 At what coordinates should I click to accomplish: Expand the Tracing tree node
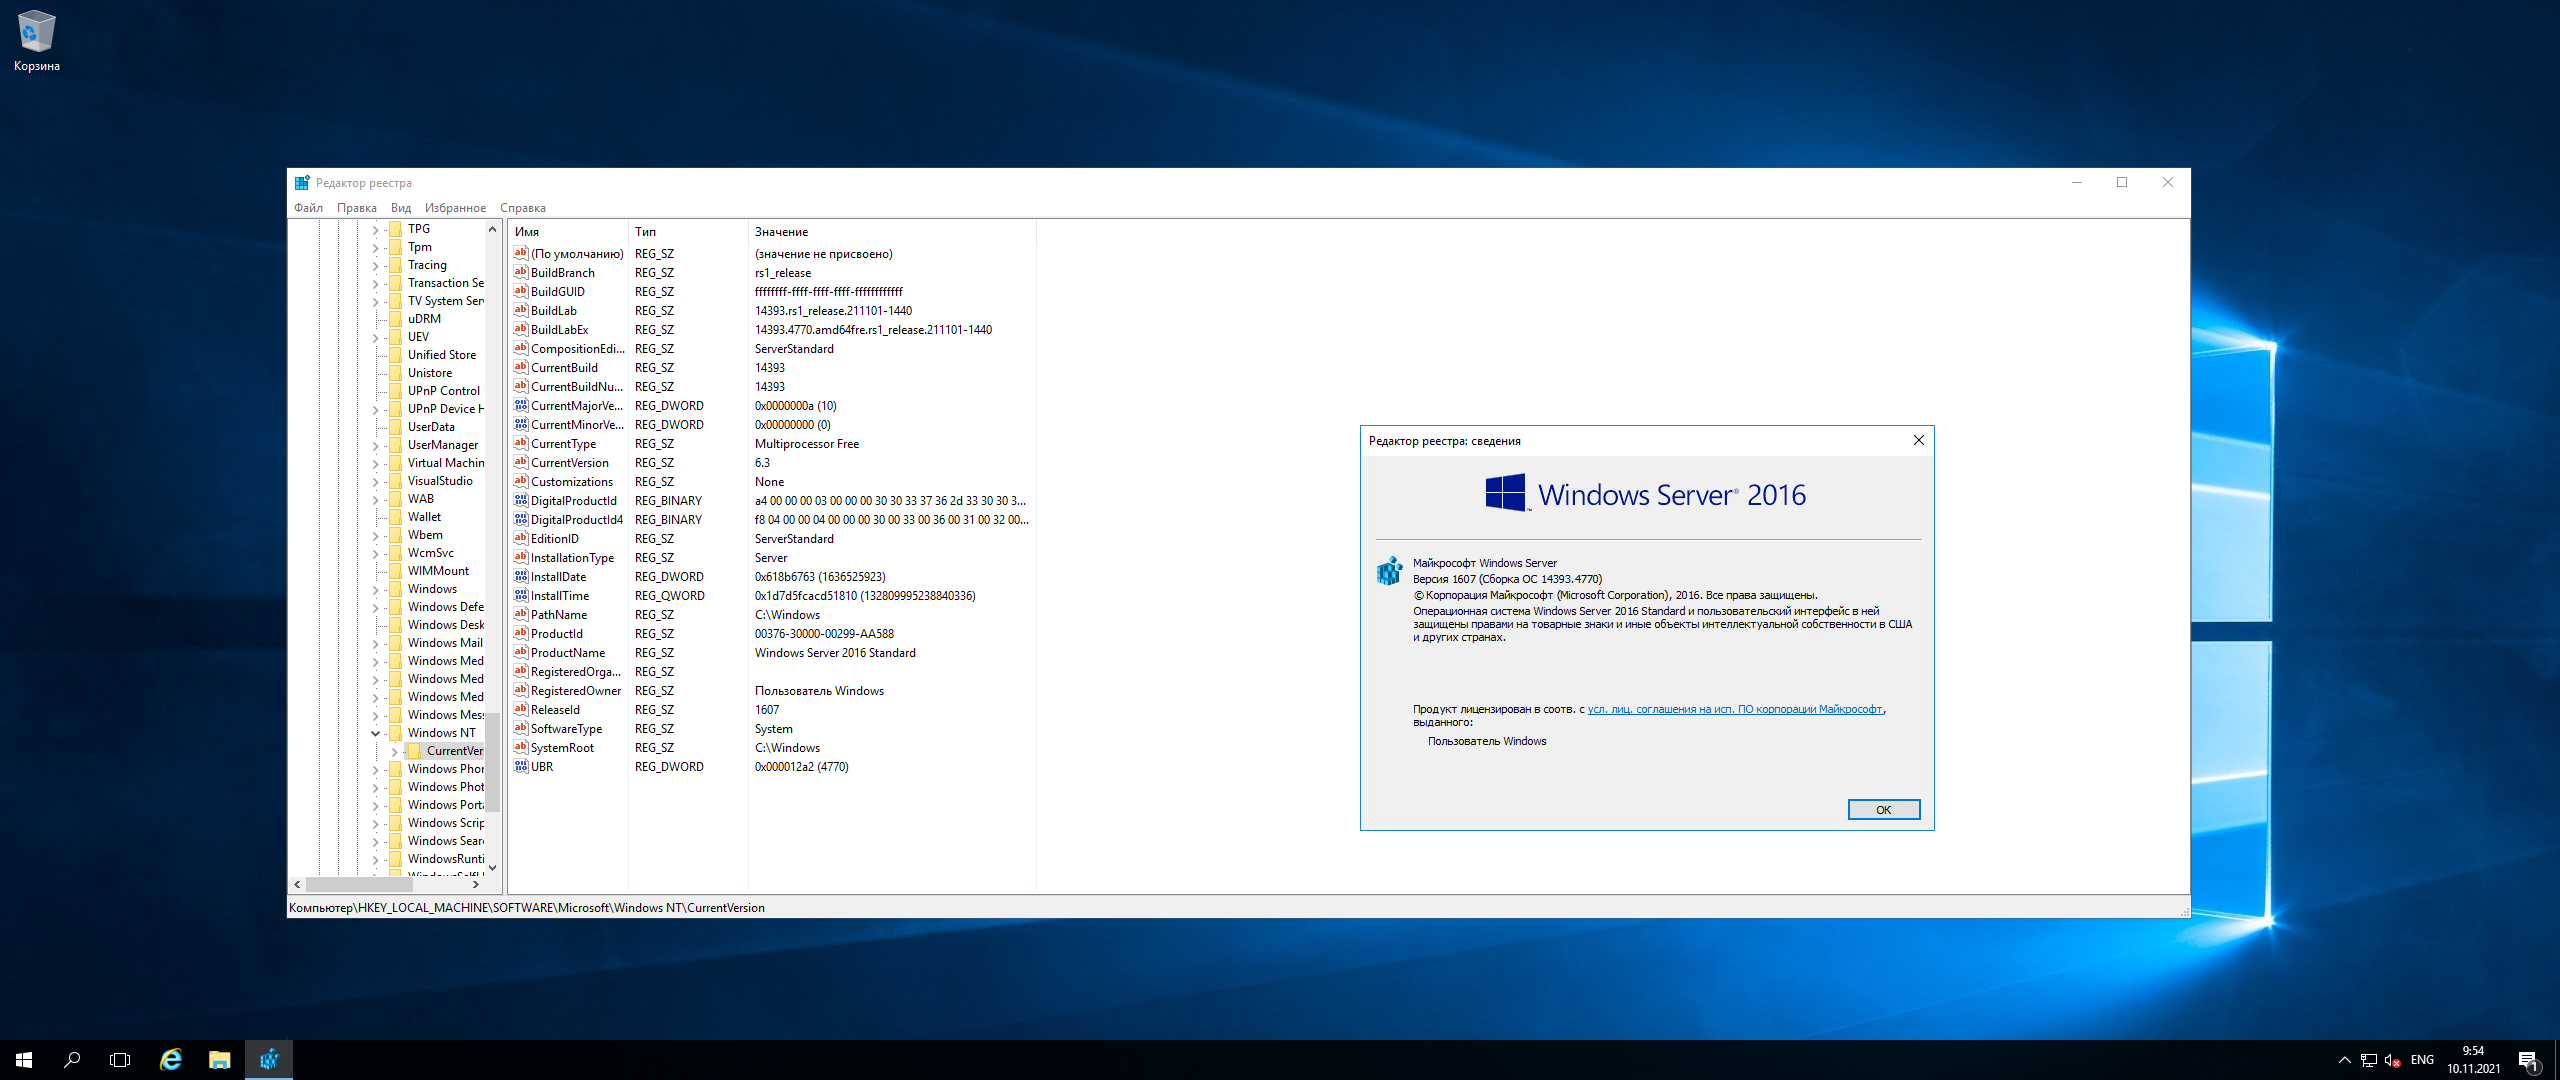pos(376,266)
